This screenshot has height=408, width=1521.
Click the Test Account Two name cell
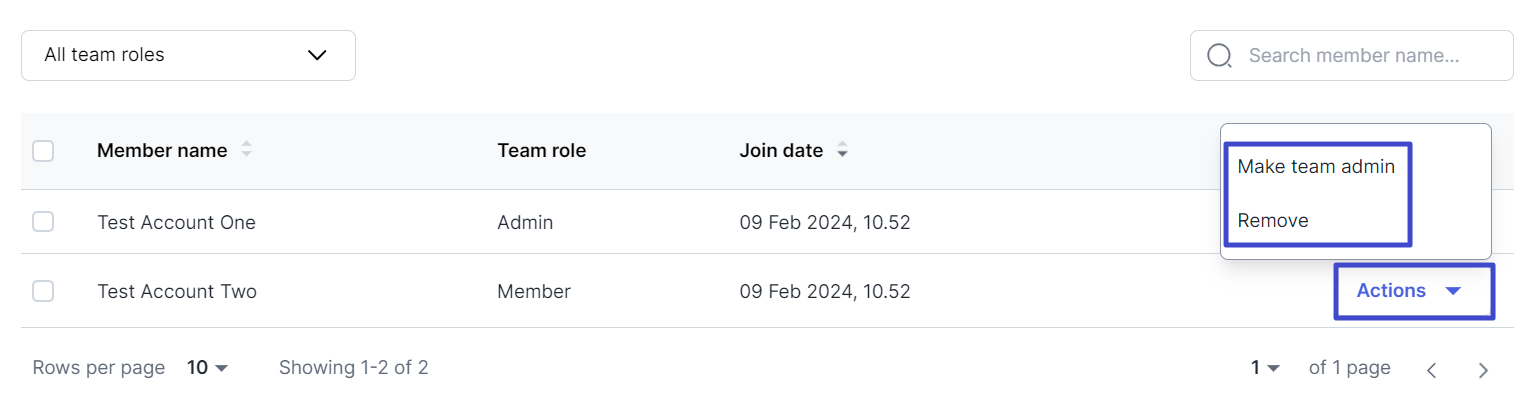177,292
